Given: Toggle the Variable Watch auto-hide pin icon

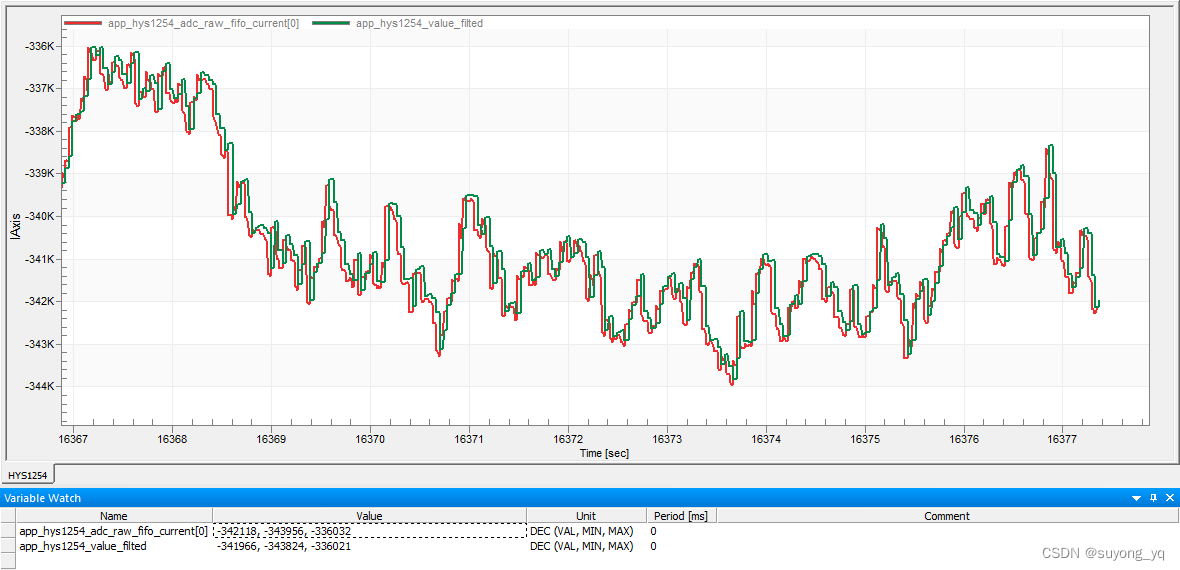Looking at the screenshot, I should click(x=1153, y=498).
